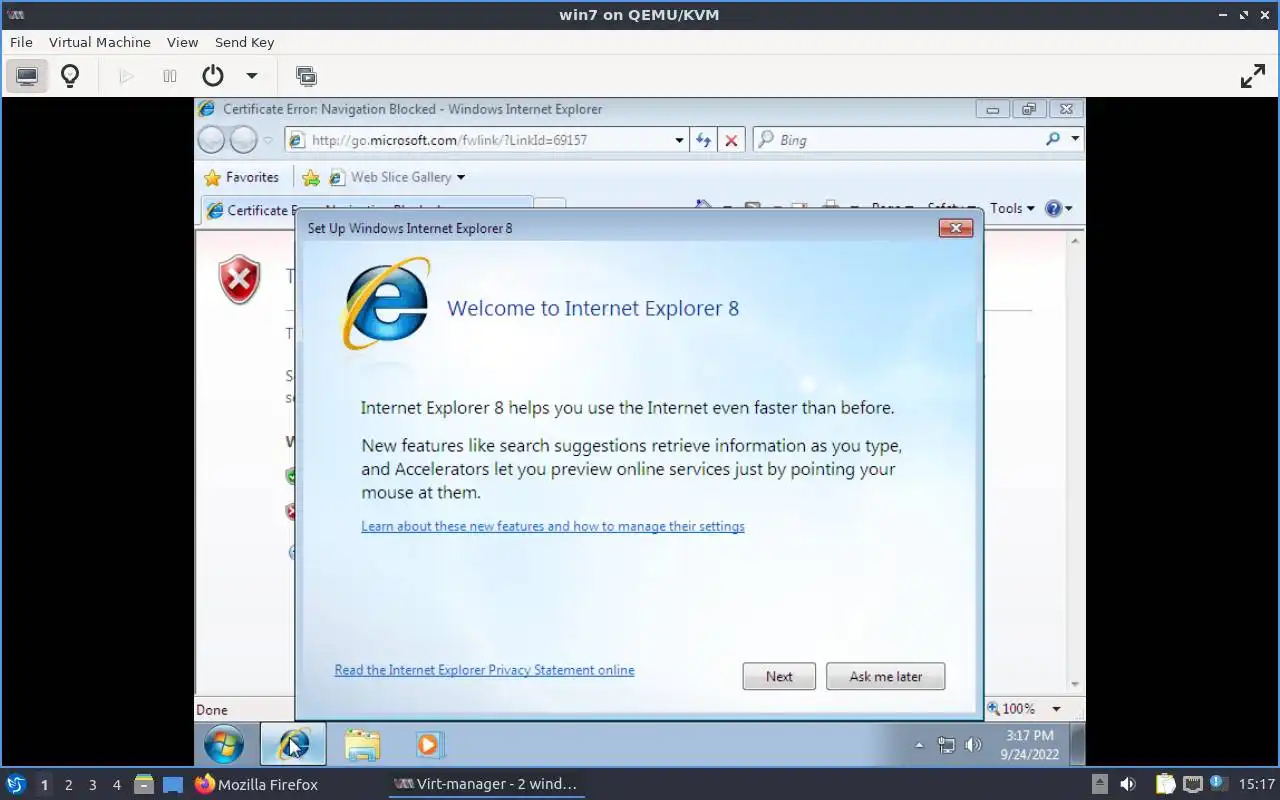This screenshot has height=800, width=1280.
Task: Open the Virtual Machine menu
Action: coord(100,42)
